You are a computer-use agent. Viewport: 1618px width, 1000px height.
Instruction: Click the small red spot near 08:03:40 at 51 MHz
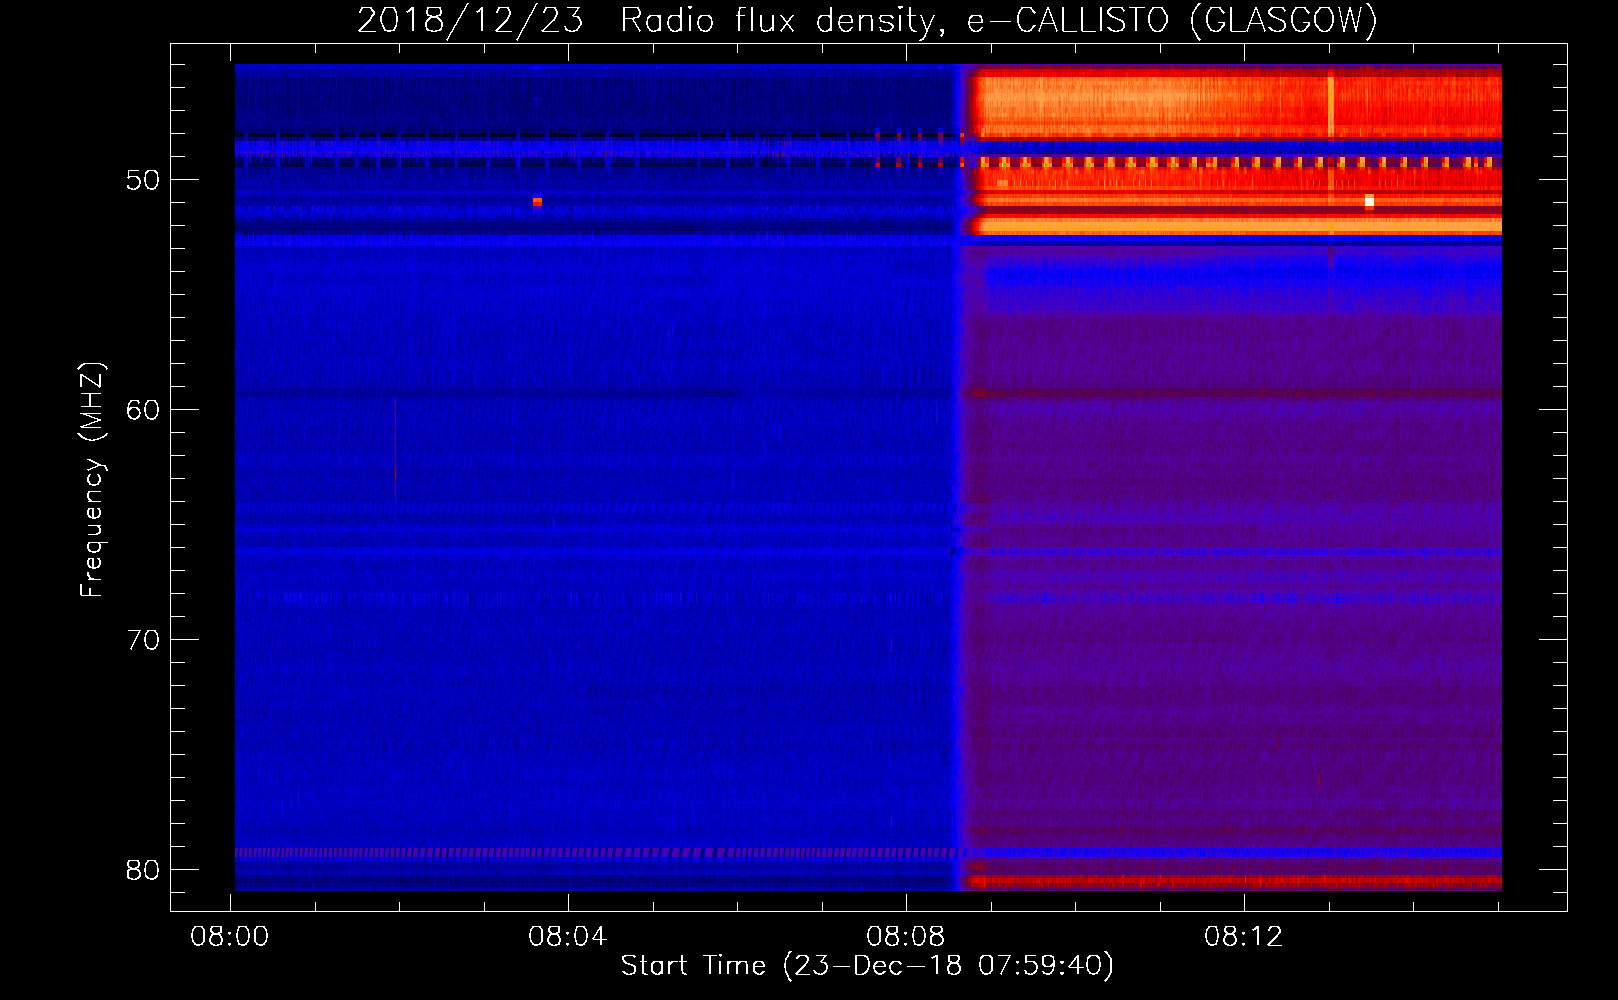click(x=537, y=202)
